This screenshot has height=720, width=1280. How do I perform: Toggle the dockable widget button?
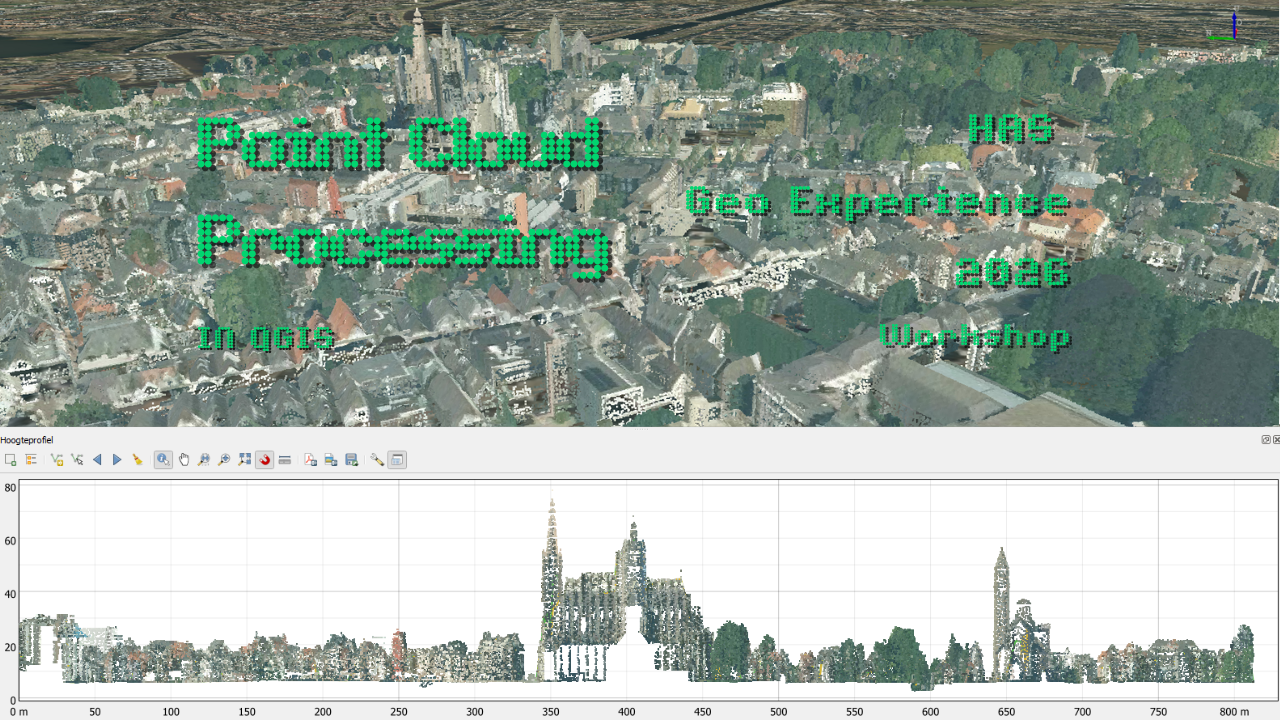397,460
